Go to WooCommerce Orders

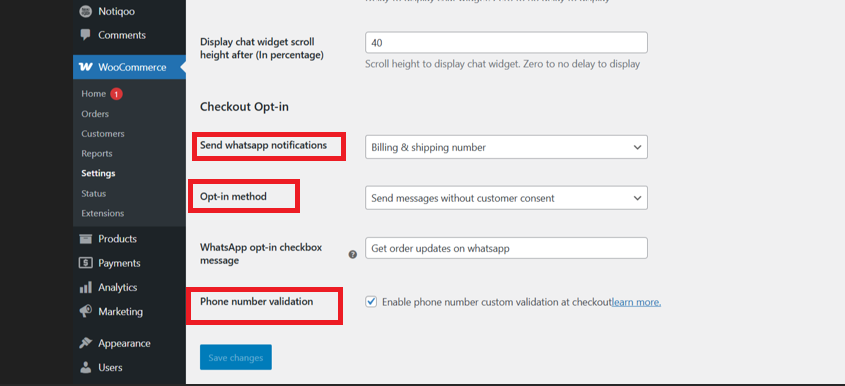point(95,114)
